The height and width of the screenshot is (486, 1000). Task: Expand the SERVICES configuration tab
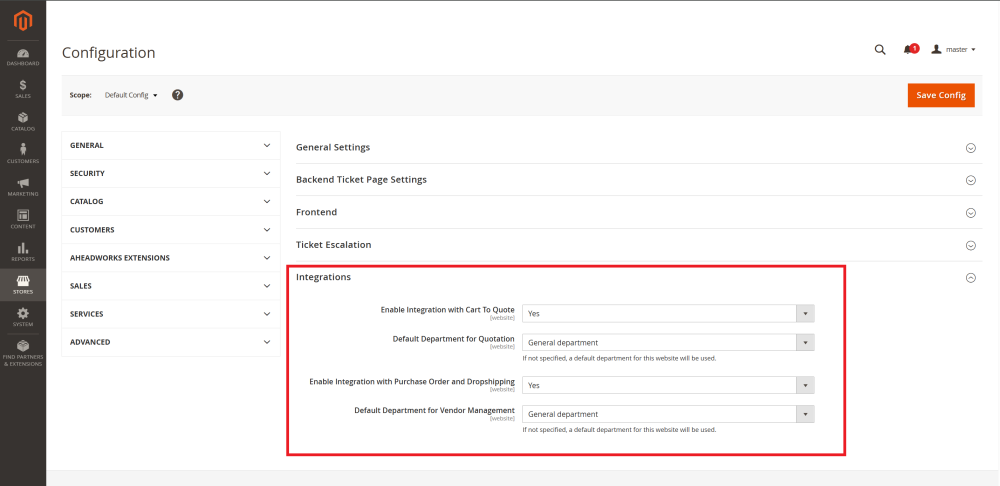tap(170, 314)
